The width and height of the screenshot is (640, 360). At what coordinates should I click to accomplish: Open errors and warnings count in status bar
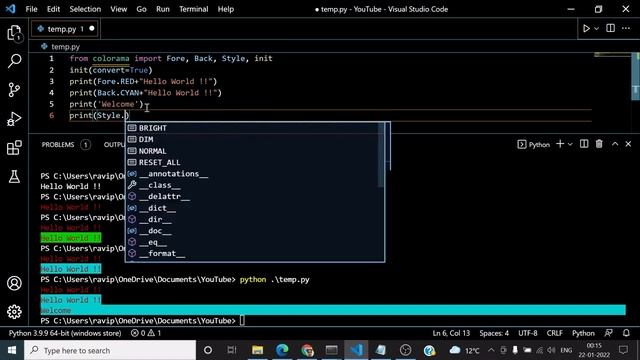[x=146, y=333]
